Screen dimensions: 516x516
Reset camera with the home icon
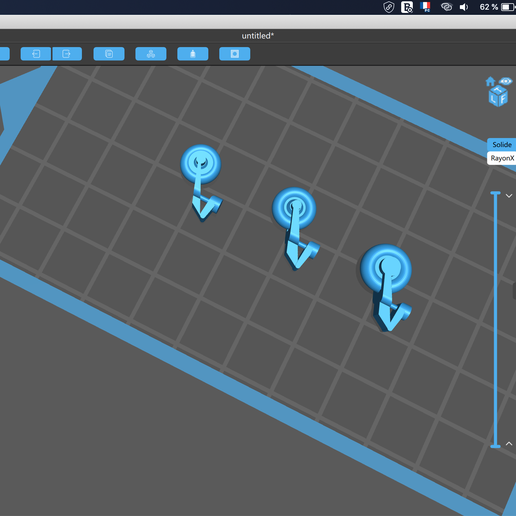tap(490, 81)
